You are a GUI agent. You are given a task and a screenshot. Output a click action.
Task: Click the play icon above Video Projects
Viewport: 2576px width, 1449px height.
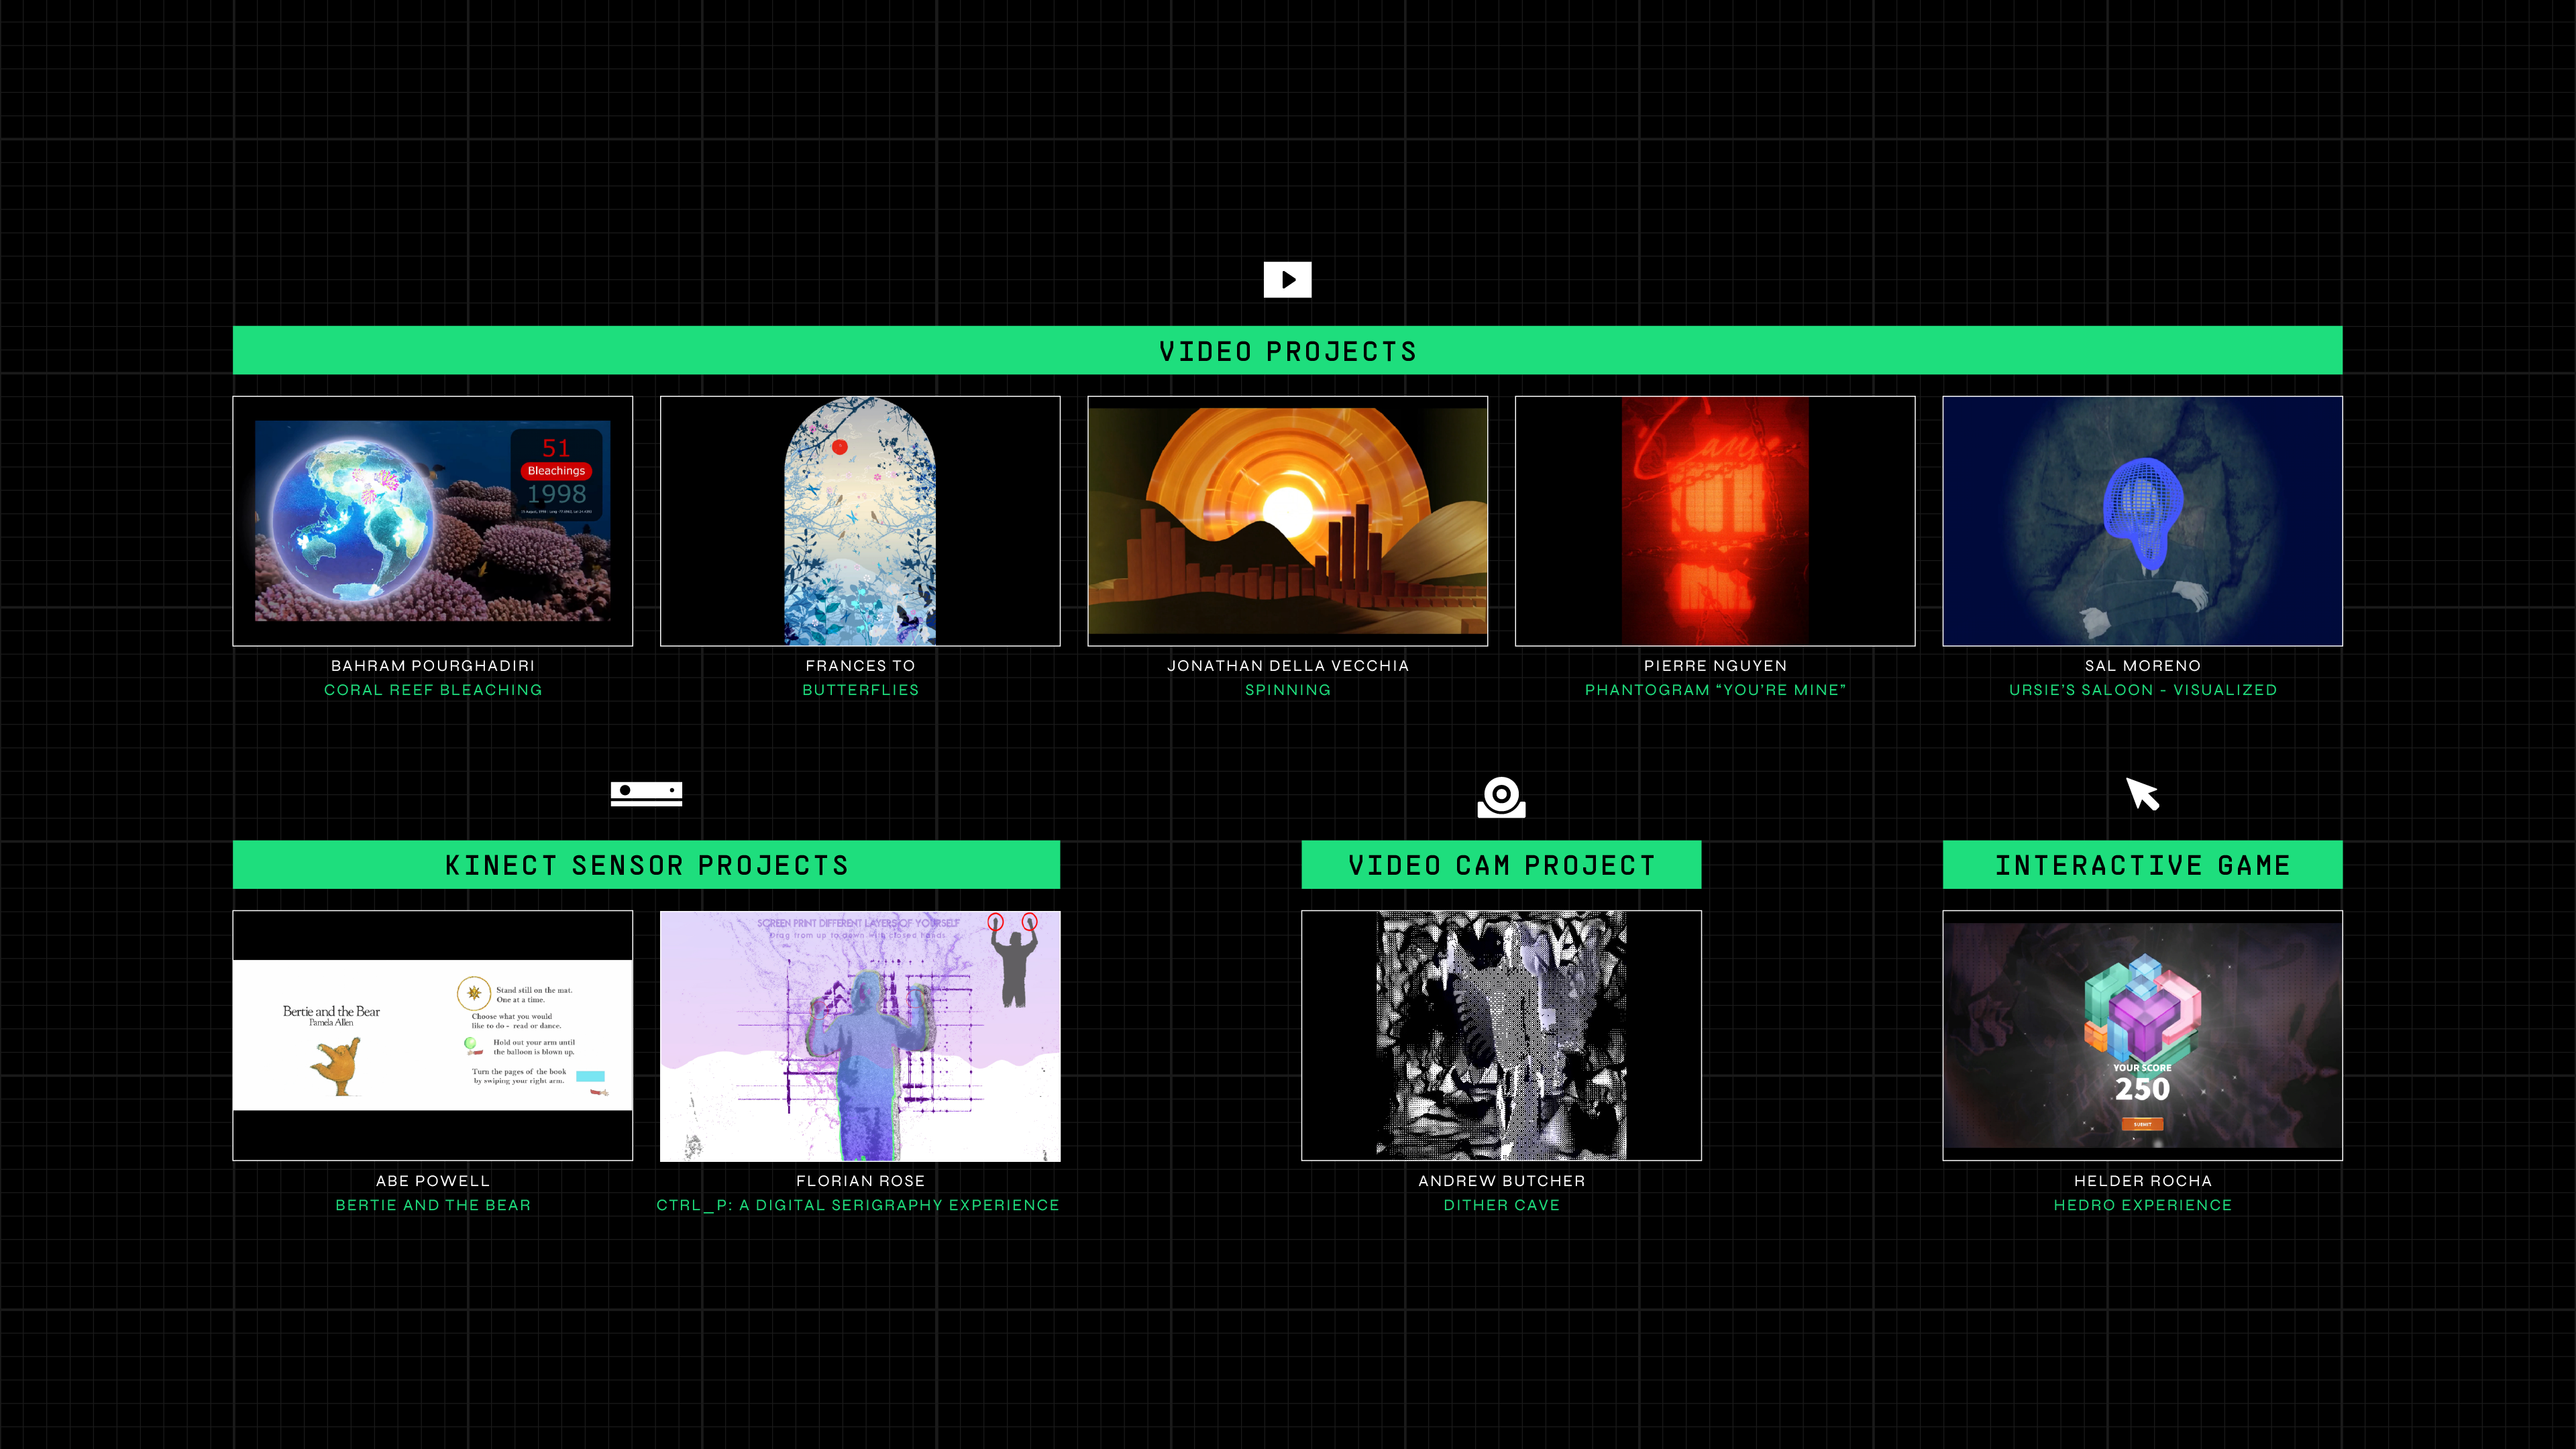pyautogui.click(x=1287, y=280)
